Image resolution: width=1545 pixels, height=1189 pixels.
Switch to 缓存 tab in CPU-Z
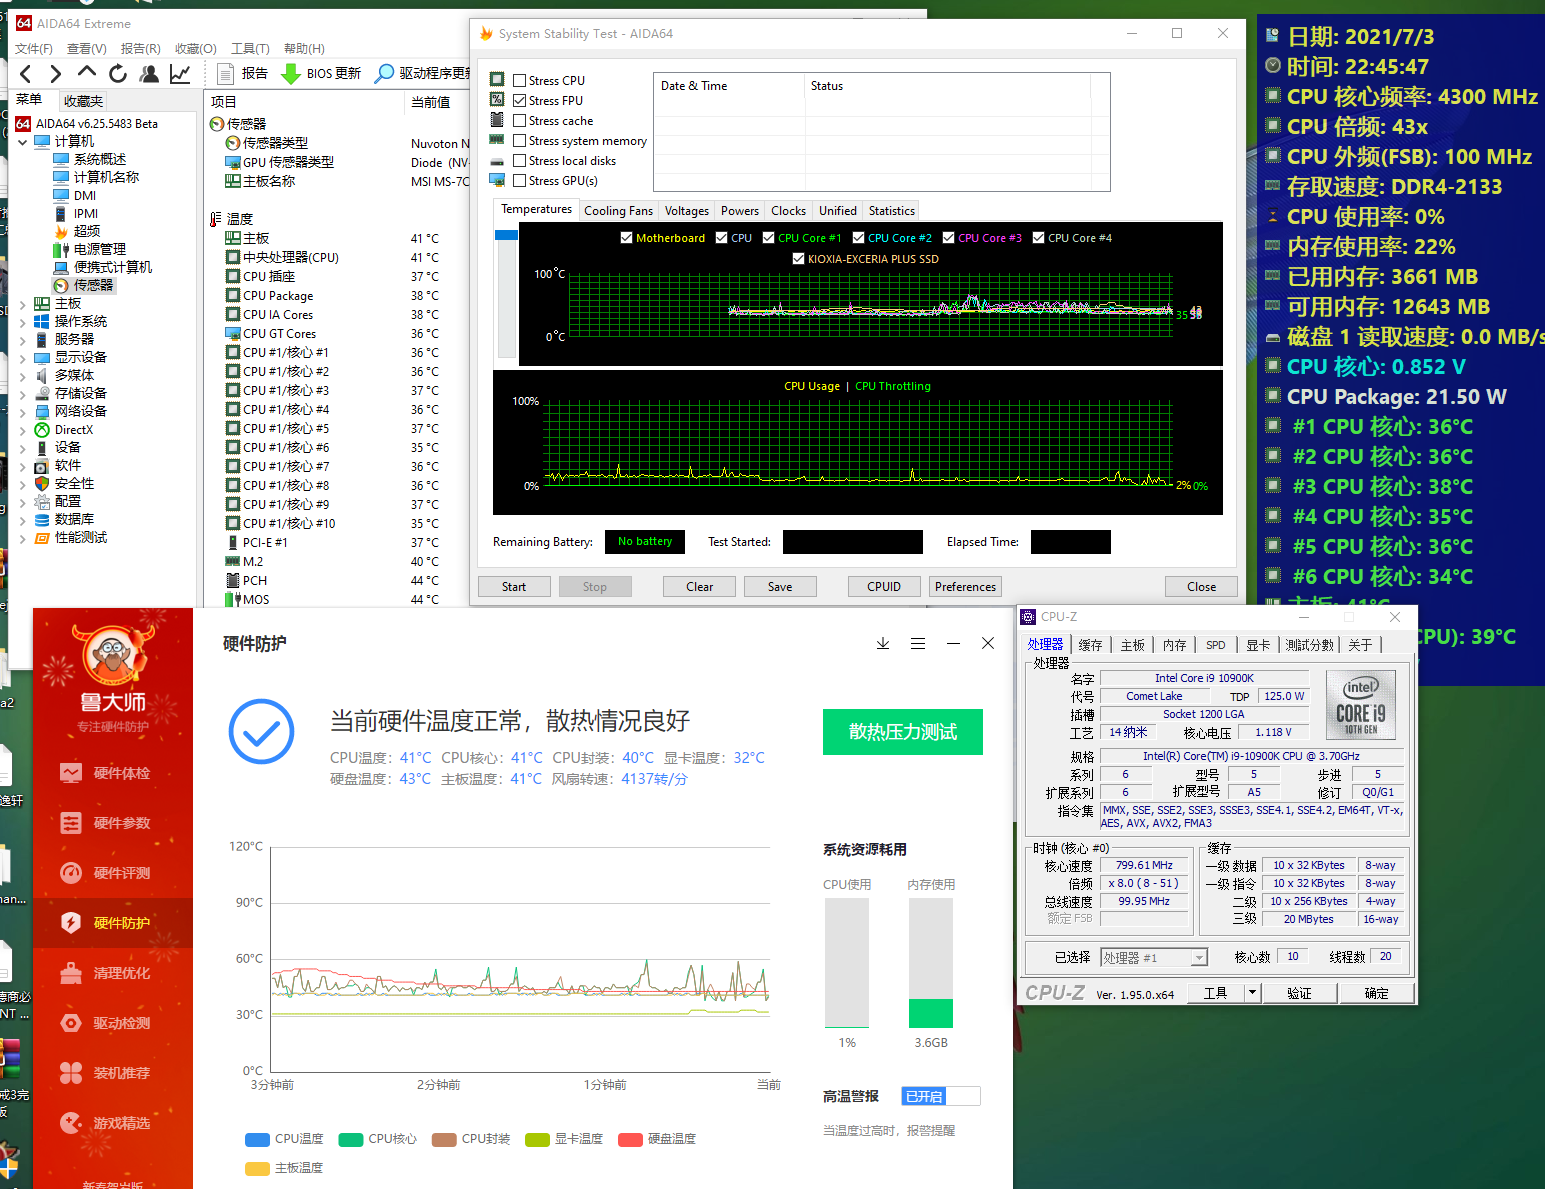(x=1090, y=645)
